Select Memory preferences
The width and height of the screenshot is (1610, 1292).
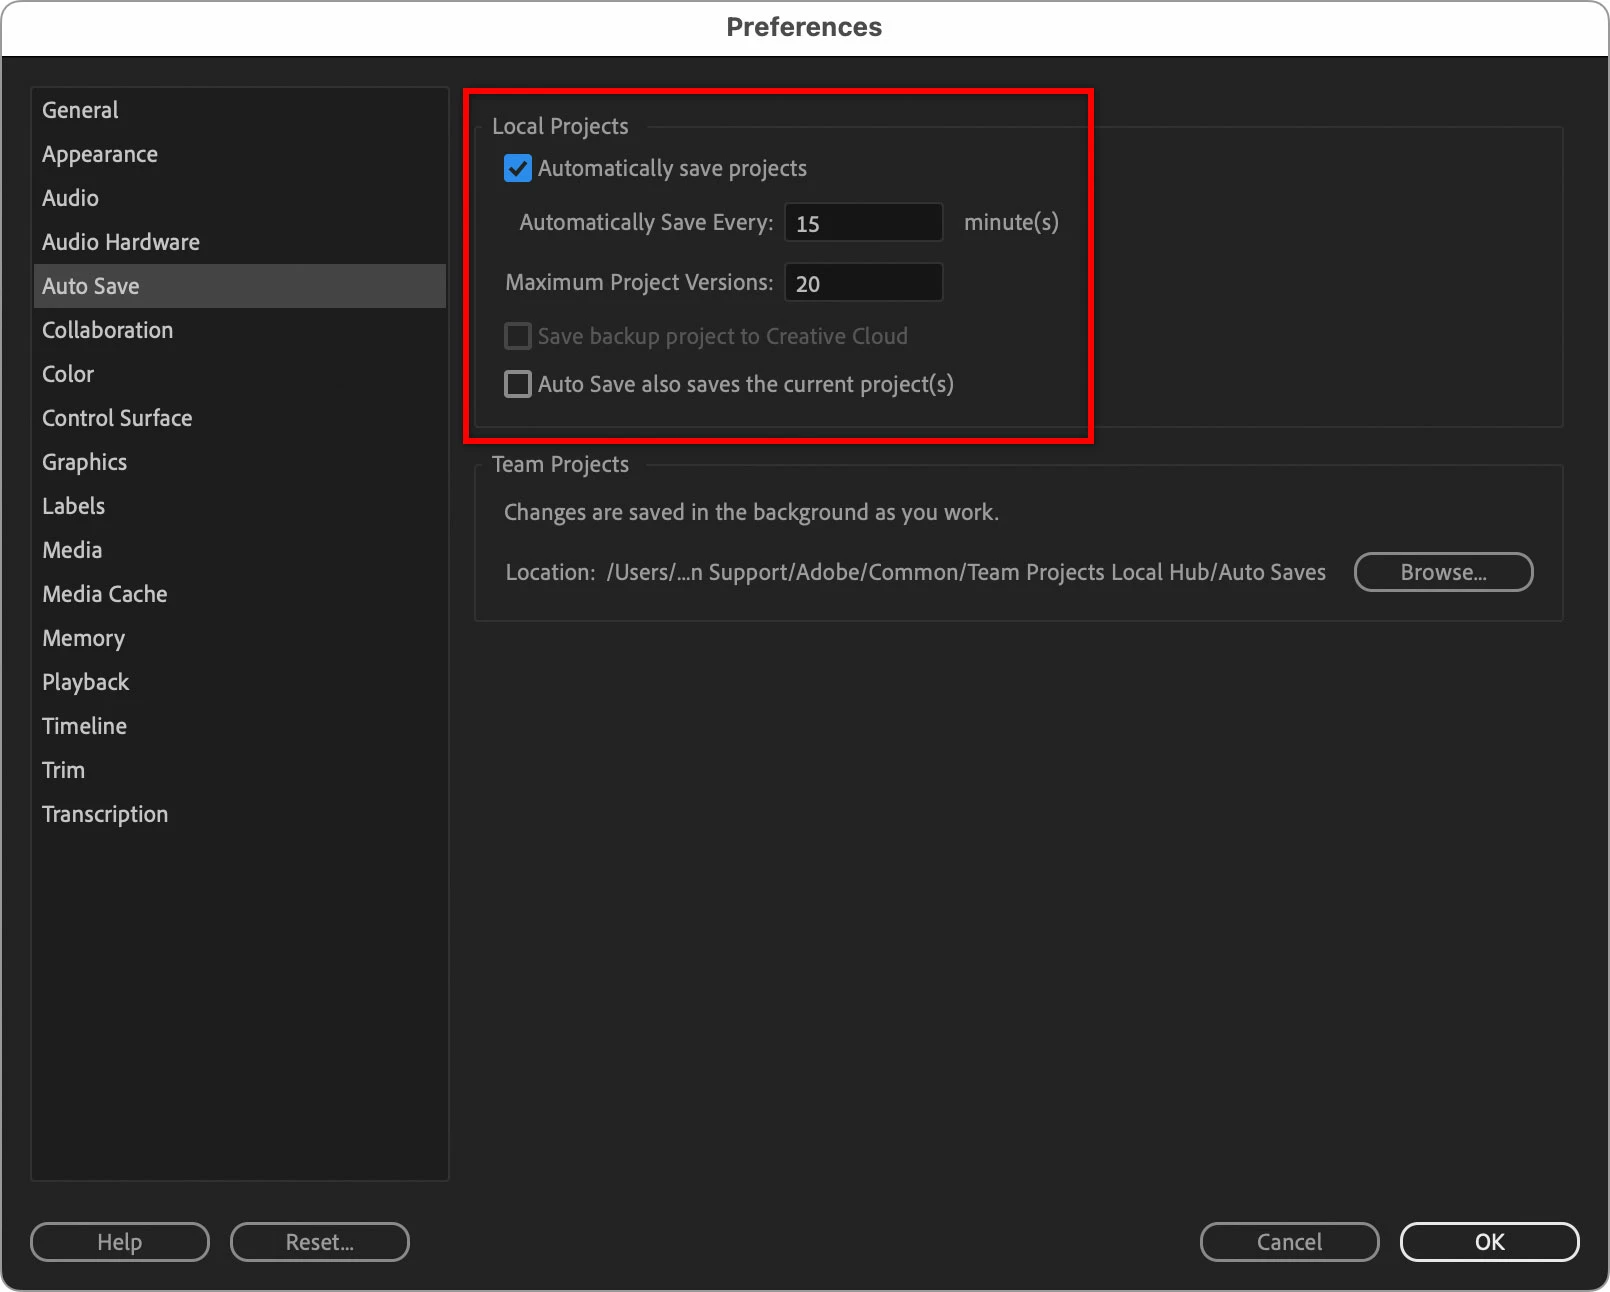coord(240,638)
